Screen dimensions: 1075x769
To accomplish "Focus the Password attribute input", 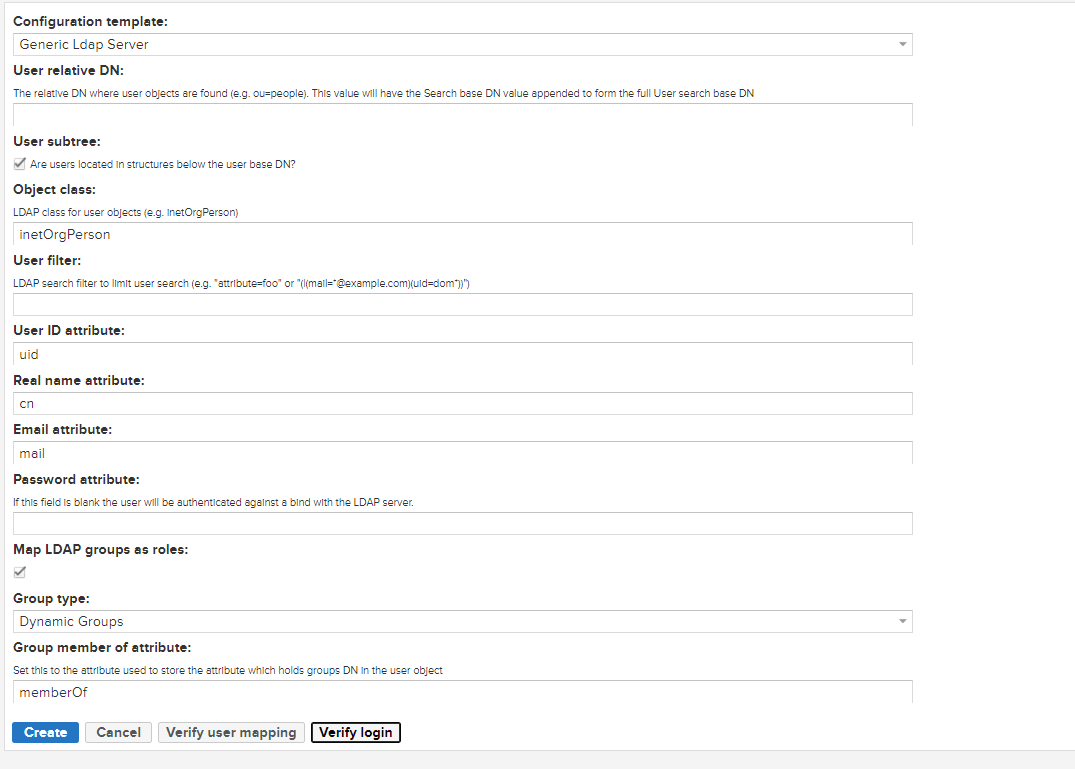I will (462, 523).
